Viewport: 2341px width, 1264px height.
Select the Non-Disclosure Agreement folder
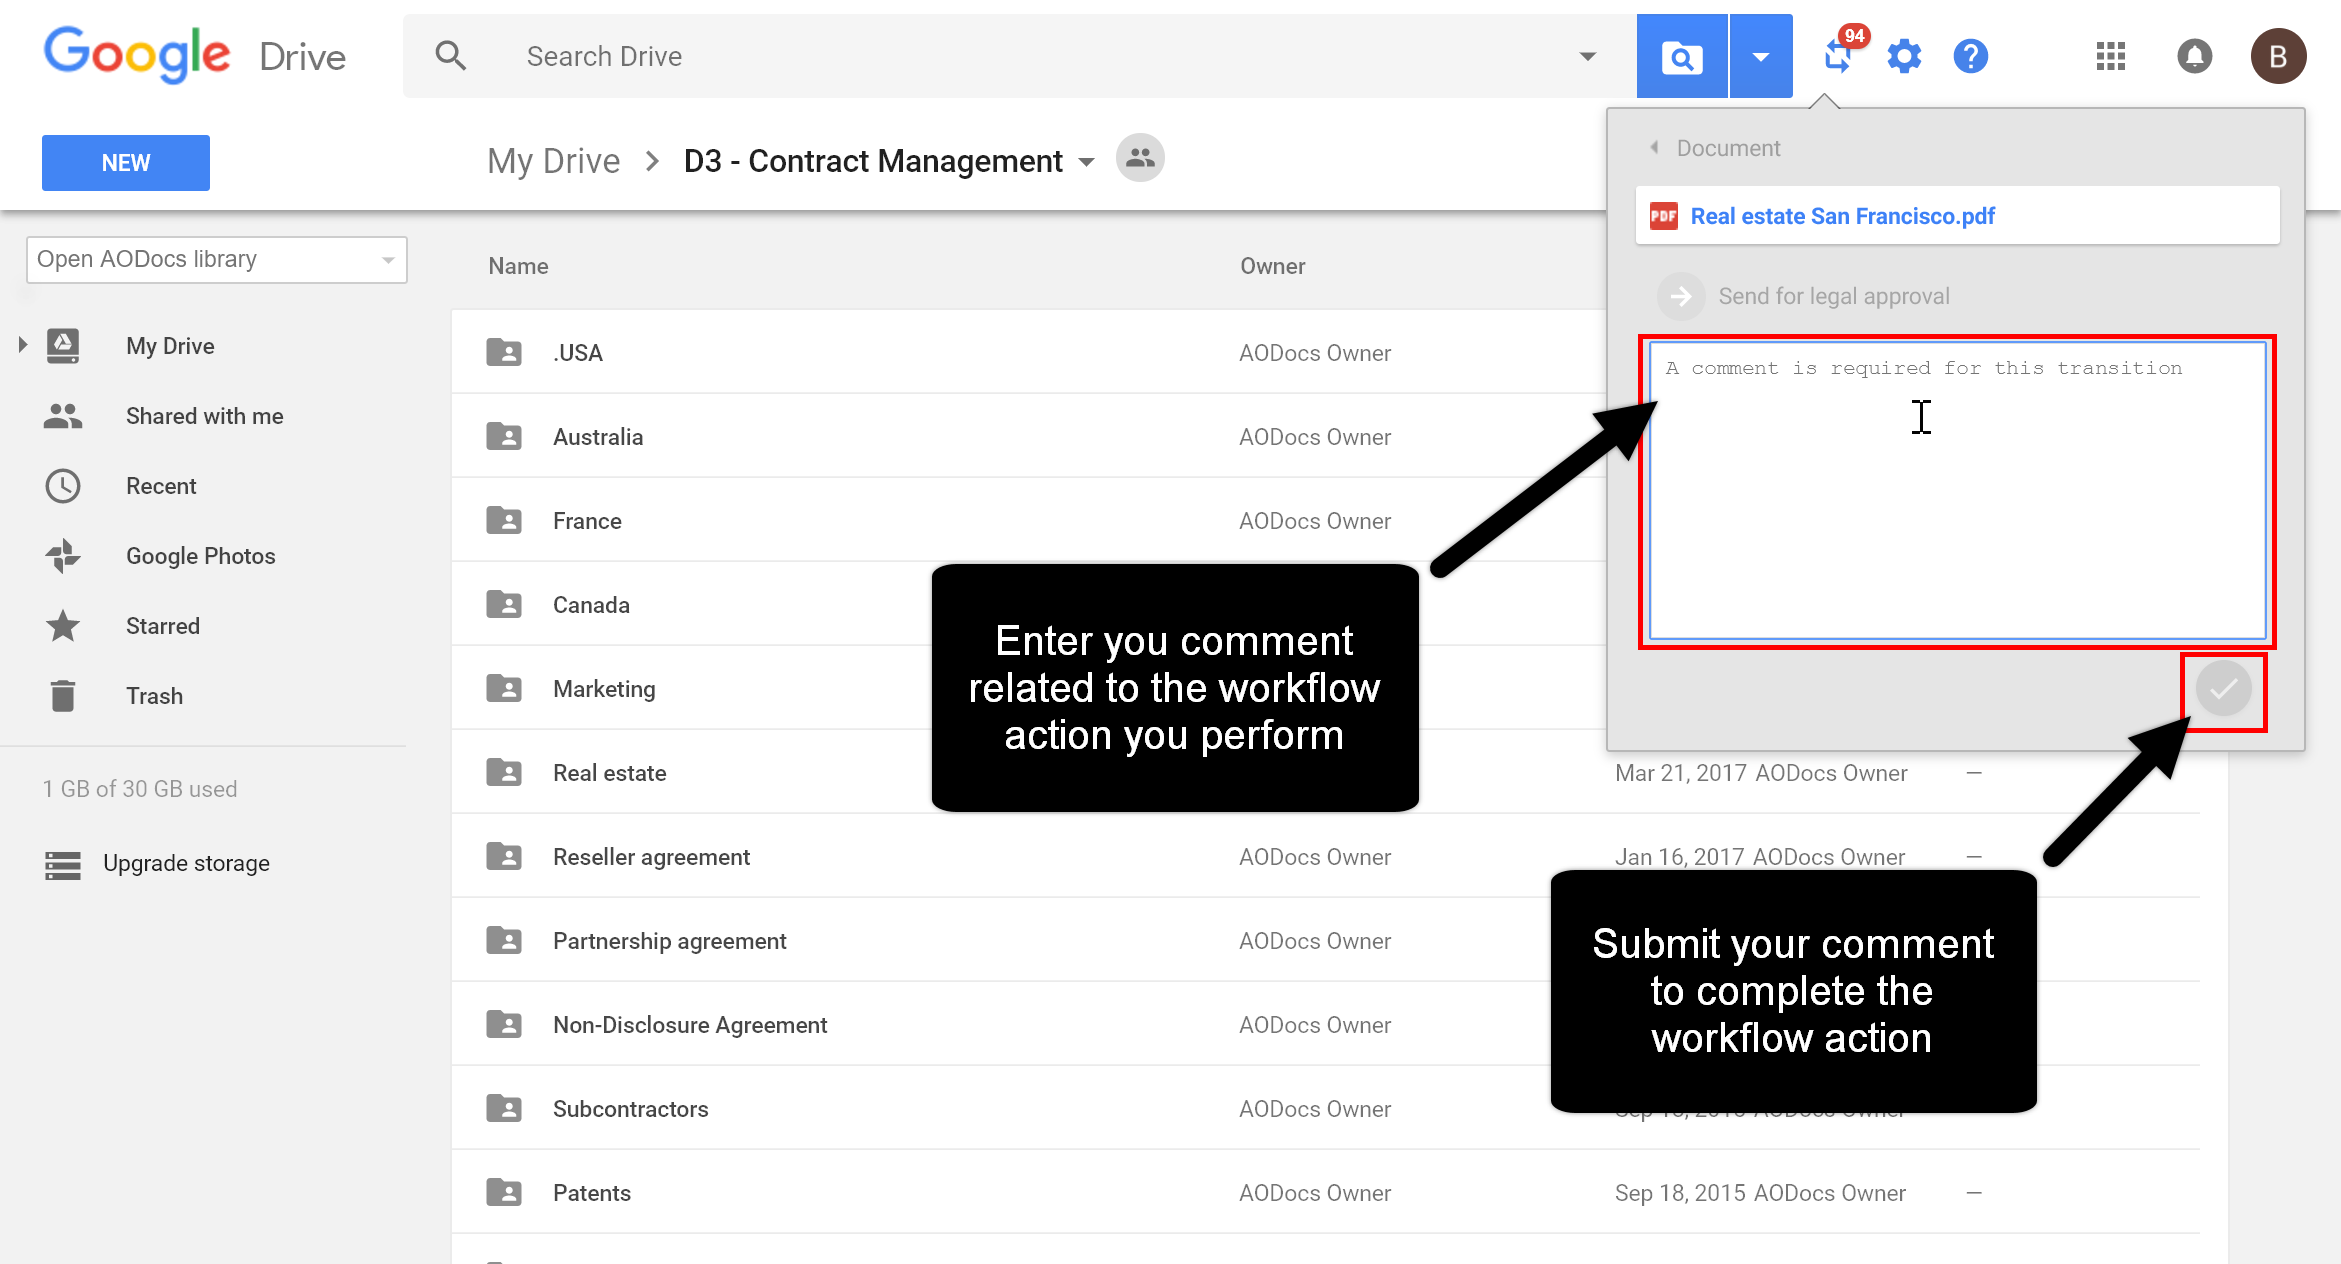tap(690, 1025)
